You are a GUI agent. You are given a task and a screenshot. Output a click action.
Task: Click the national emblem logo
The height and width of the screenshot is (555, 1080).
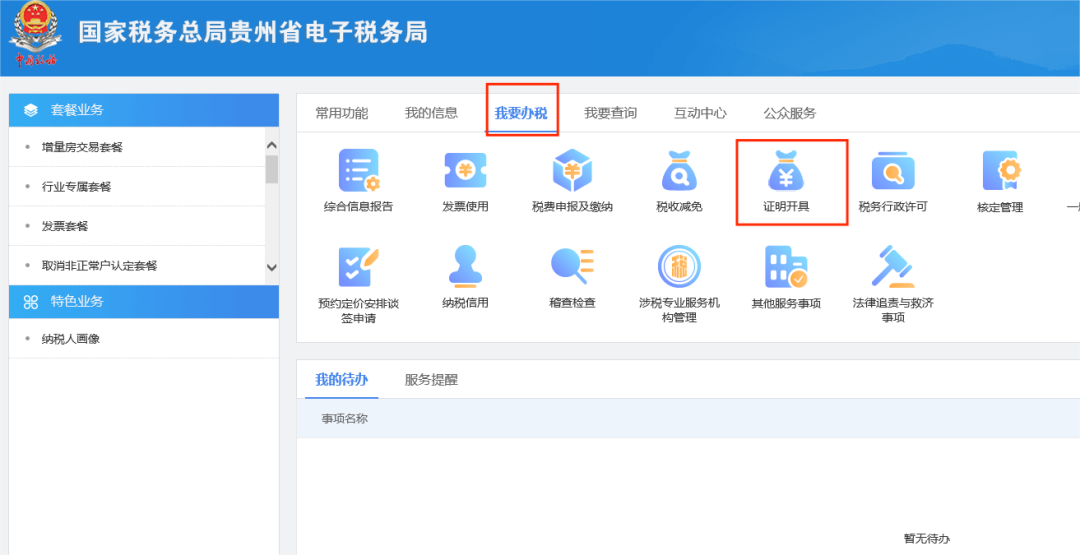pos(35,33)
